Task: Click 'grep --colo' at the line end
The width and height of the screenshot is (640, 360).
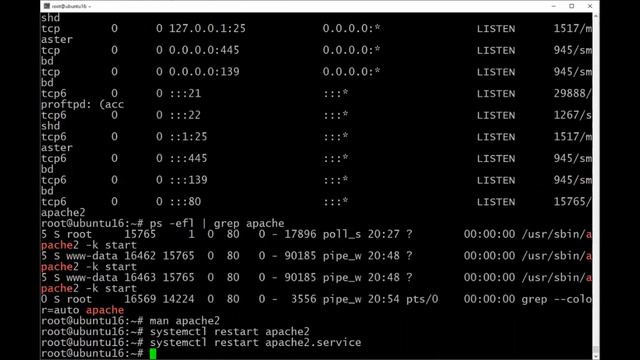Action: coord(556,299)
